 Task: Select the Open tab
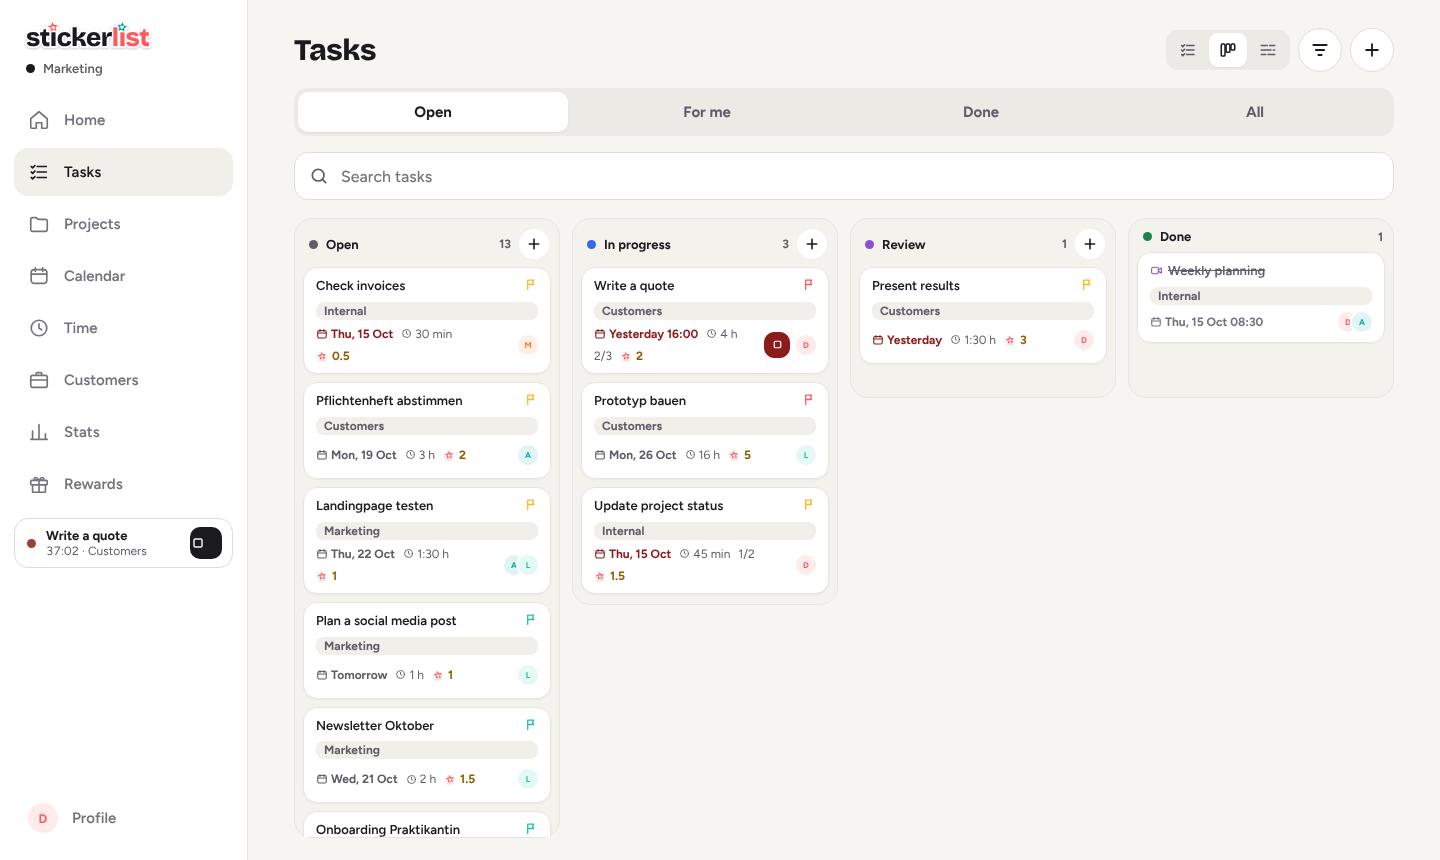(433, 112)
